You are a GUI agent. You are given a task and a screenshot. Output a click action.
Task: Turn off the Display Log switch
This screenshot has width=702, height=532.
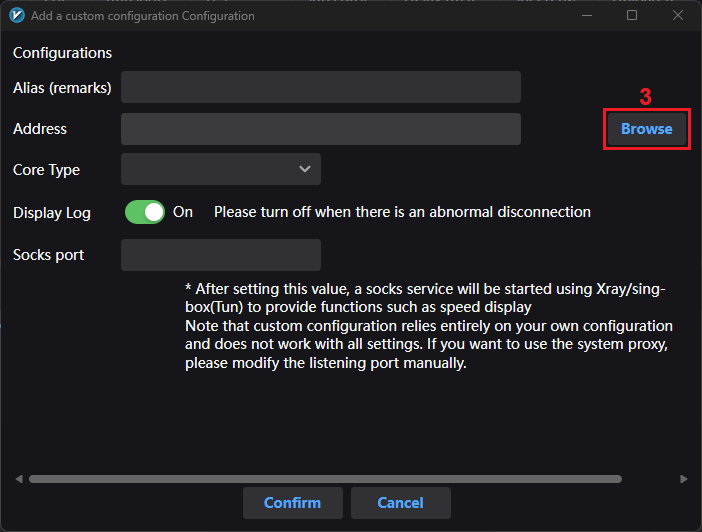(x=145, y=212)
